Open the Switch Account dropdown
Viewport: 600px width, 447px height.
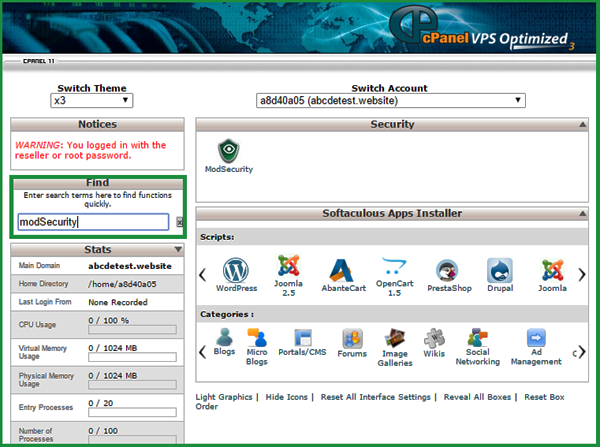391,101
